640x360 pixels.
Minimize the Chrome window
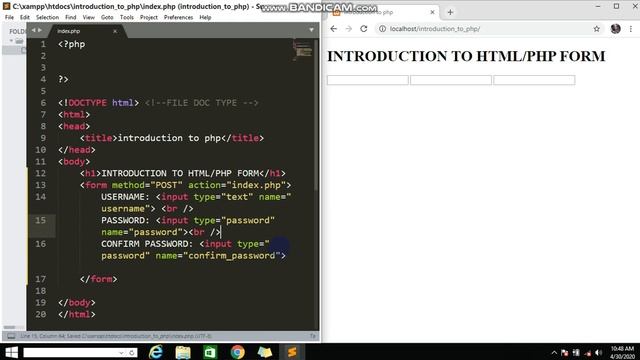point(598,6)
